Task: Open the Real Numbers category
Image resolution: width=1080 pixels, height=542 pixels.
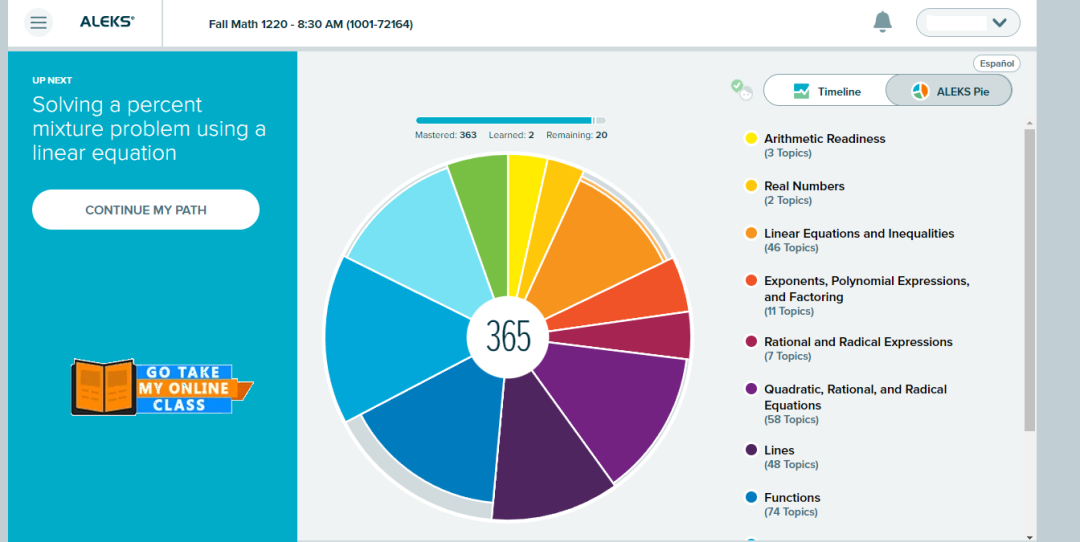Action: (804, 186)
